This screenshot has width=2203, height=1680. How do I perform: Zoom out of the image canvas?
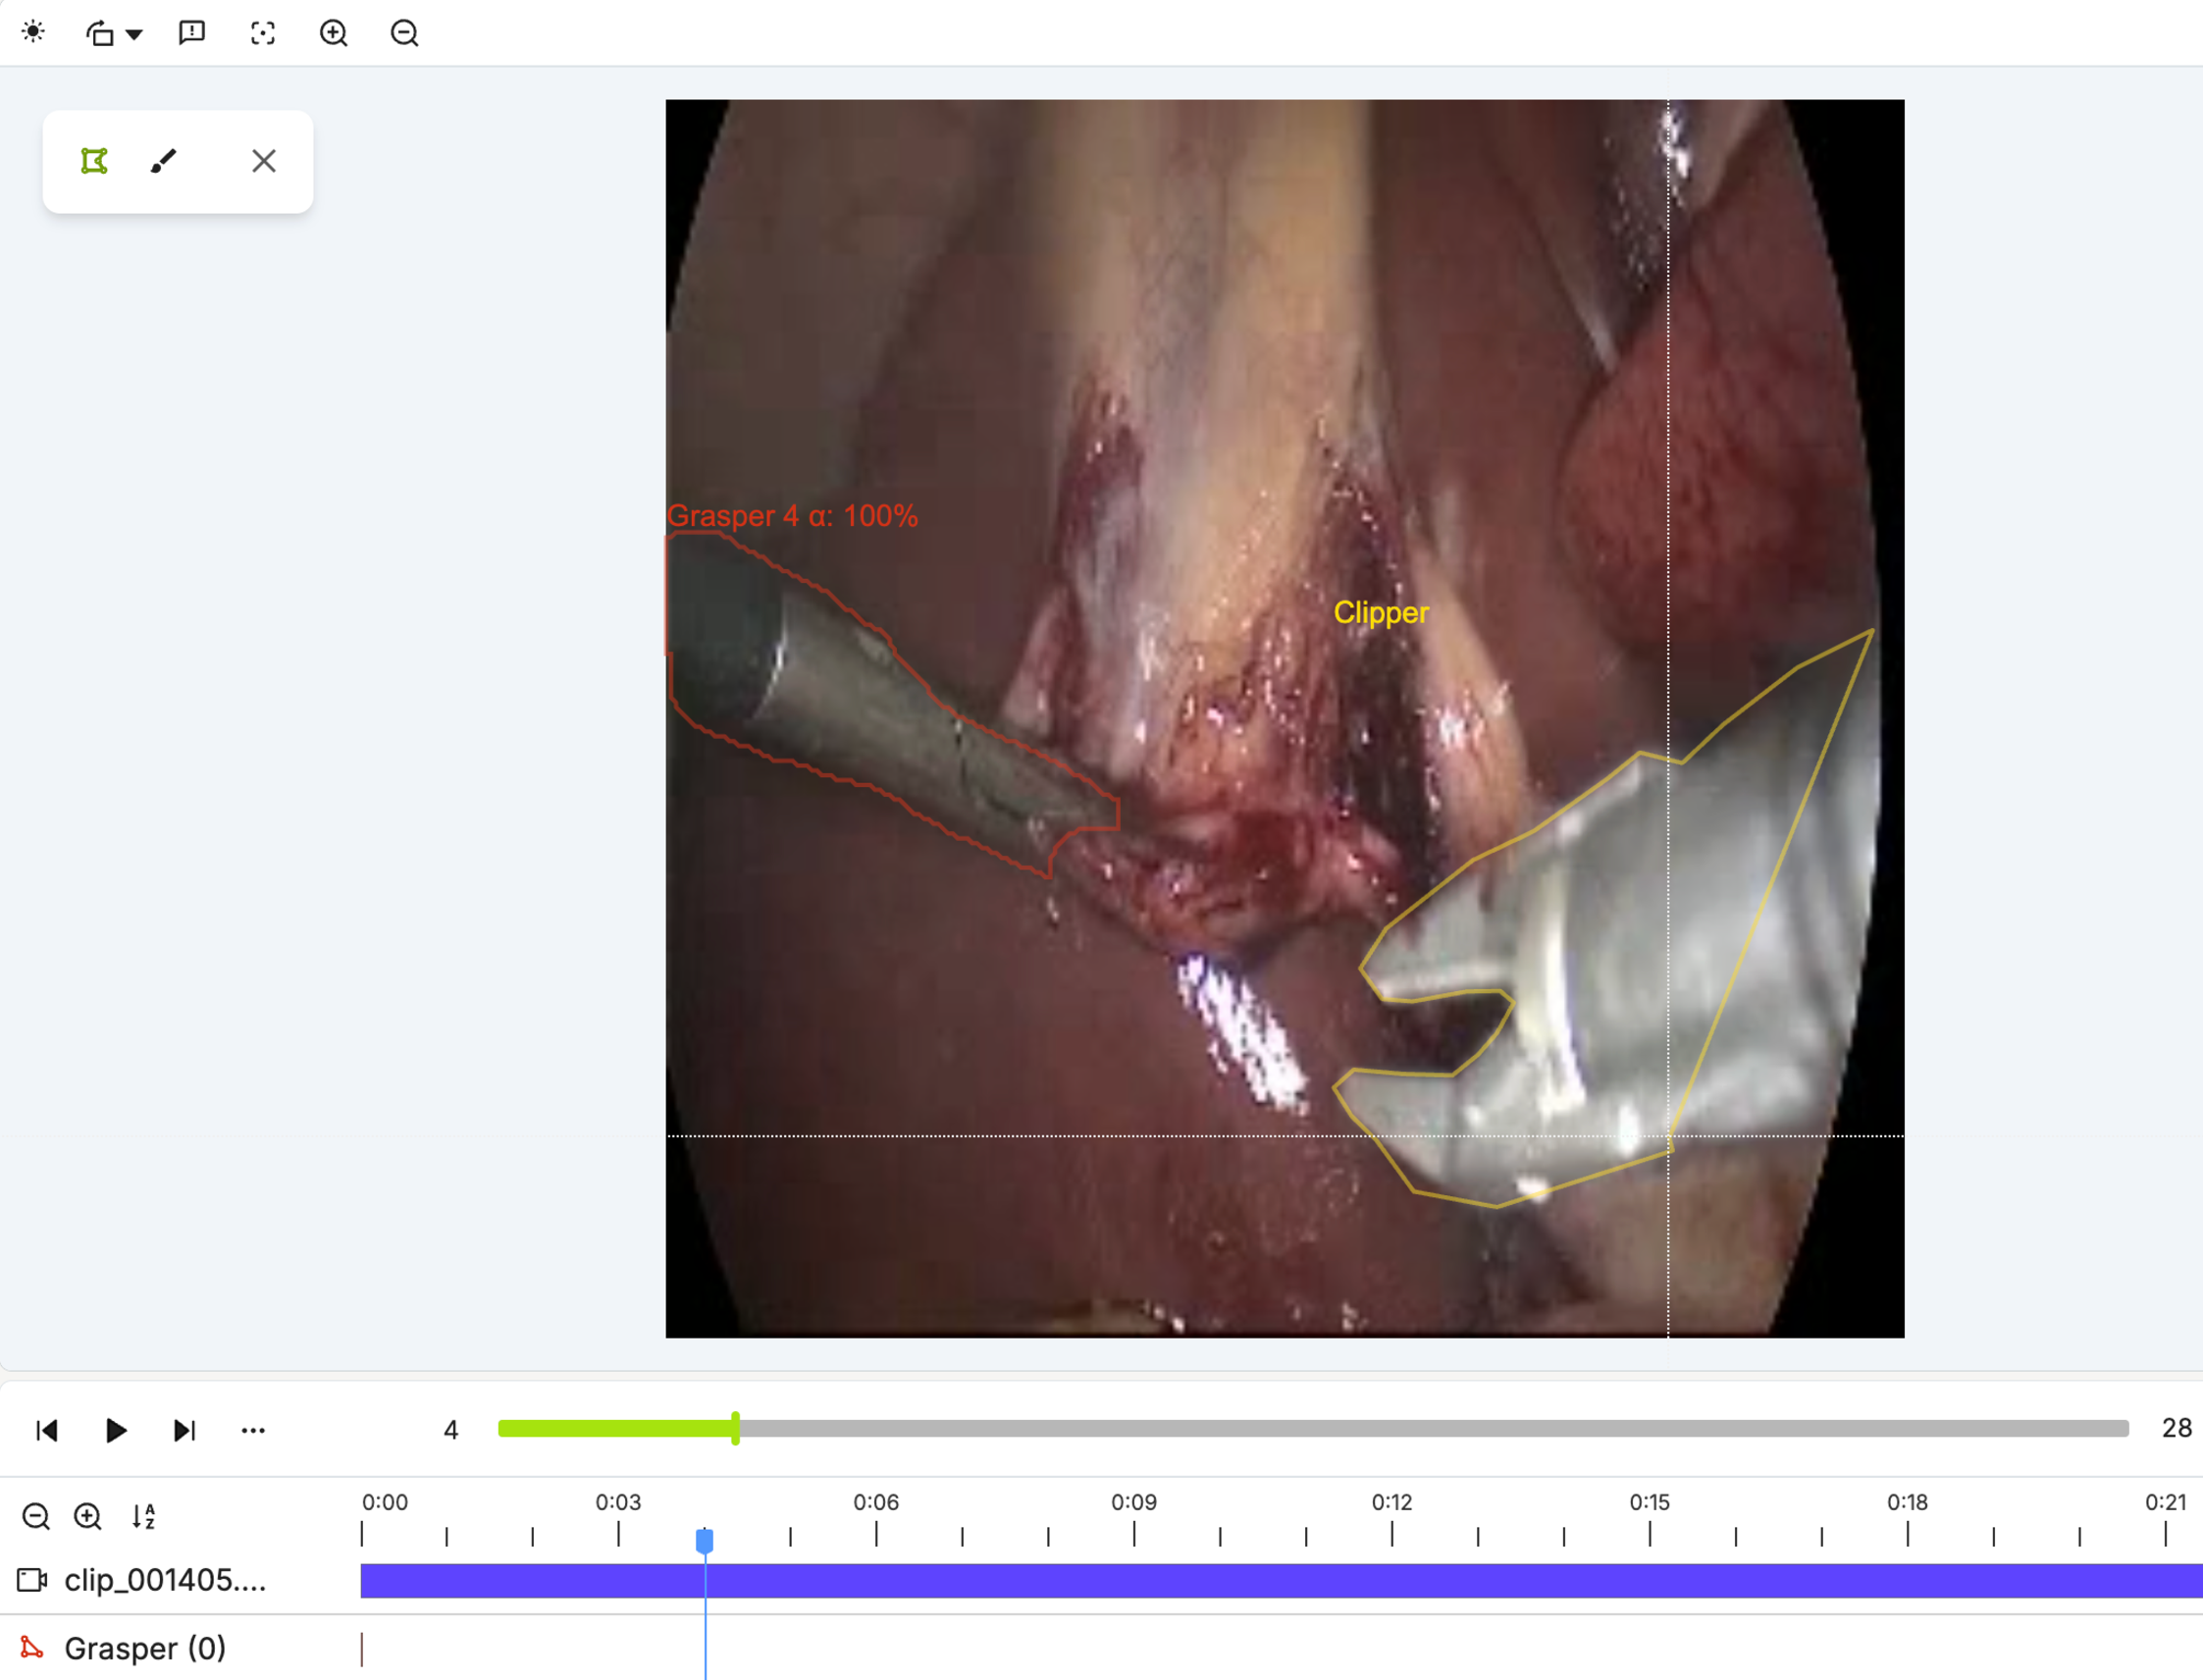[404, 33]
